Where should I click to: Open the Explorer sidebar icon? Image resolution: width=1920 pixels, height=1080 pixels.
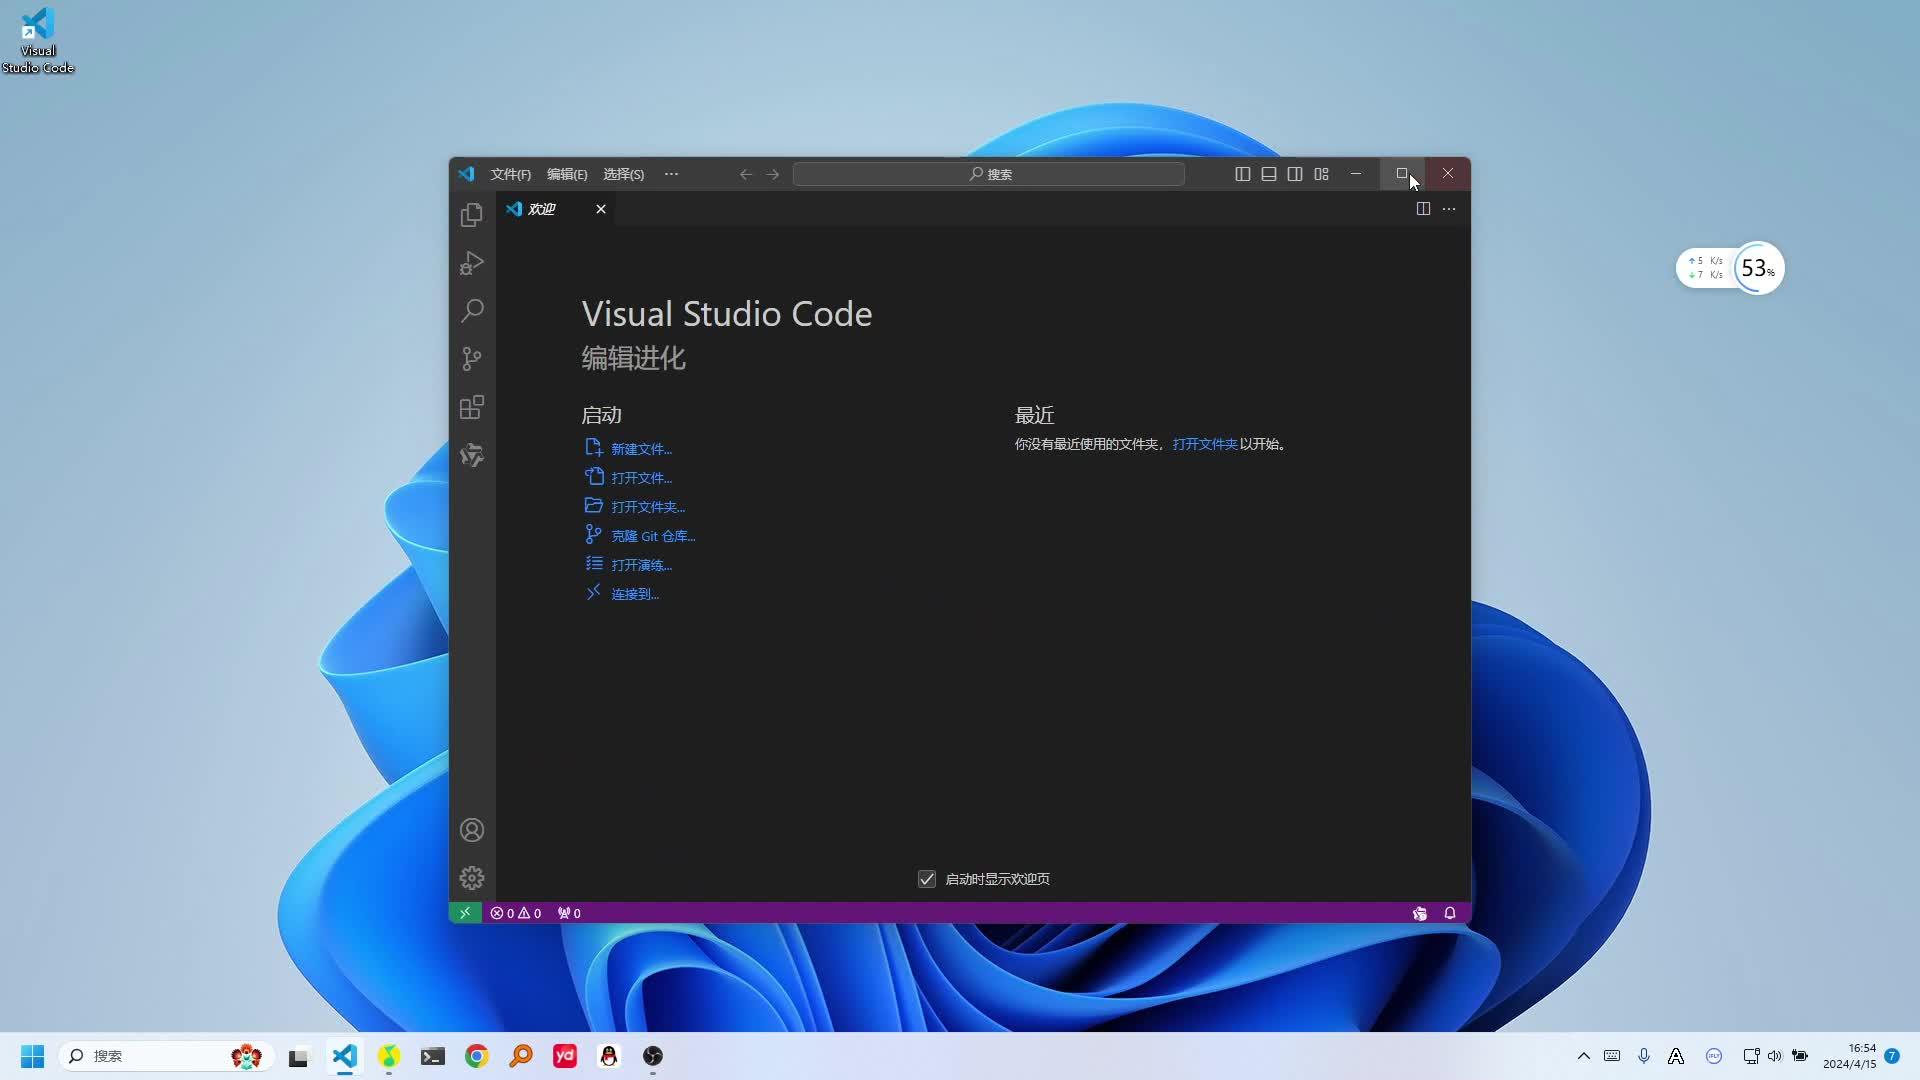point(471,214)
